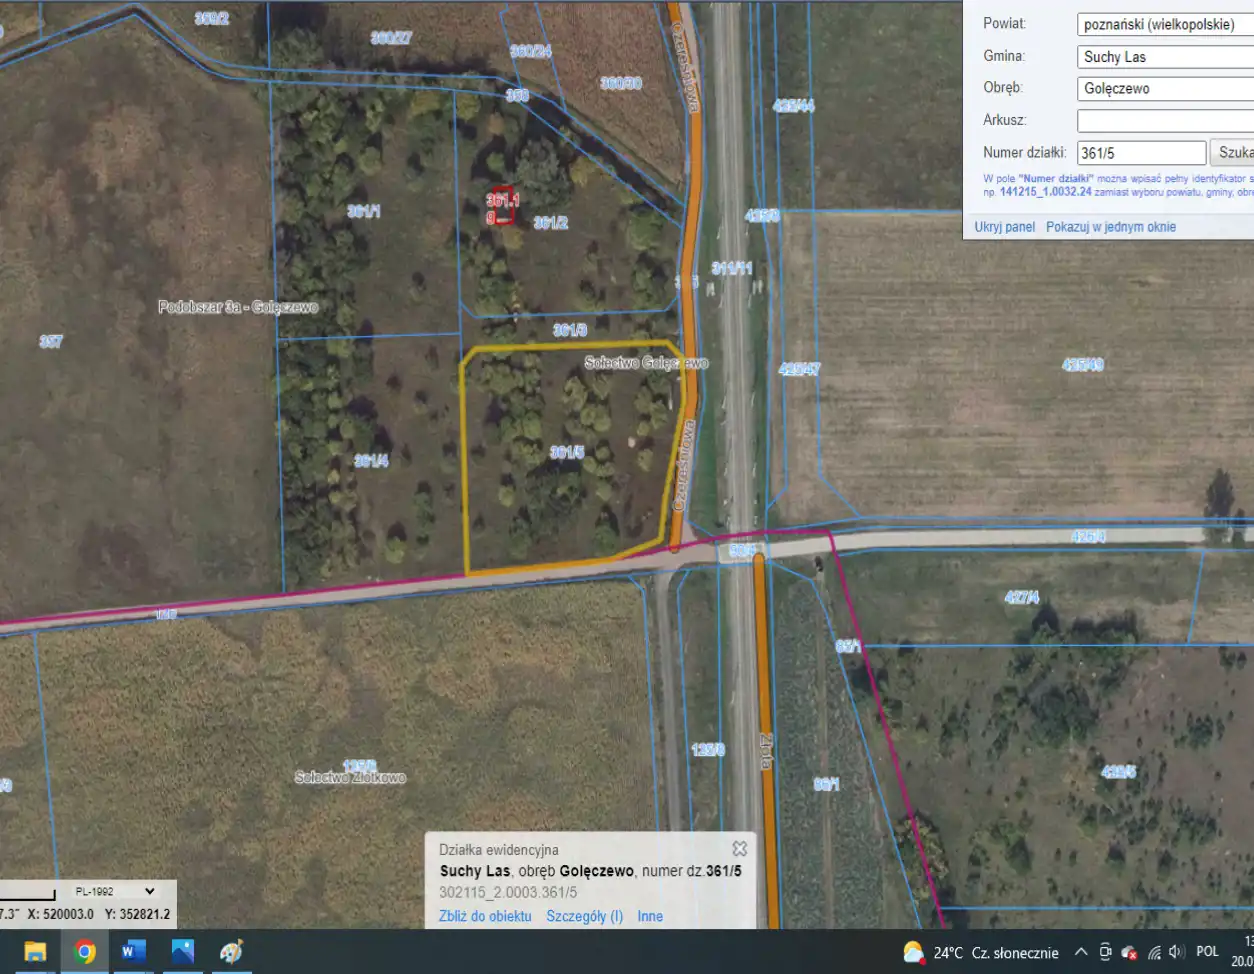Viewport: 1254px width, 974px height.
Task: Click the Numer działki field with 361/5
Action: pos(1141,153)
